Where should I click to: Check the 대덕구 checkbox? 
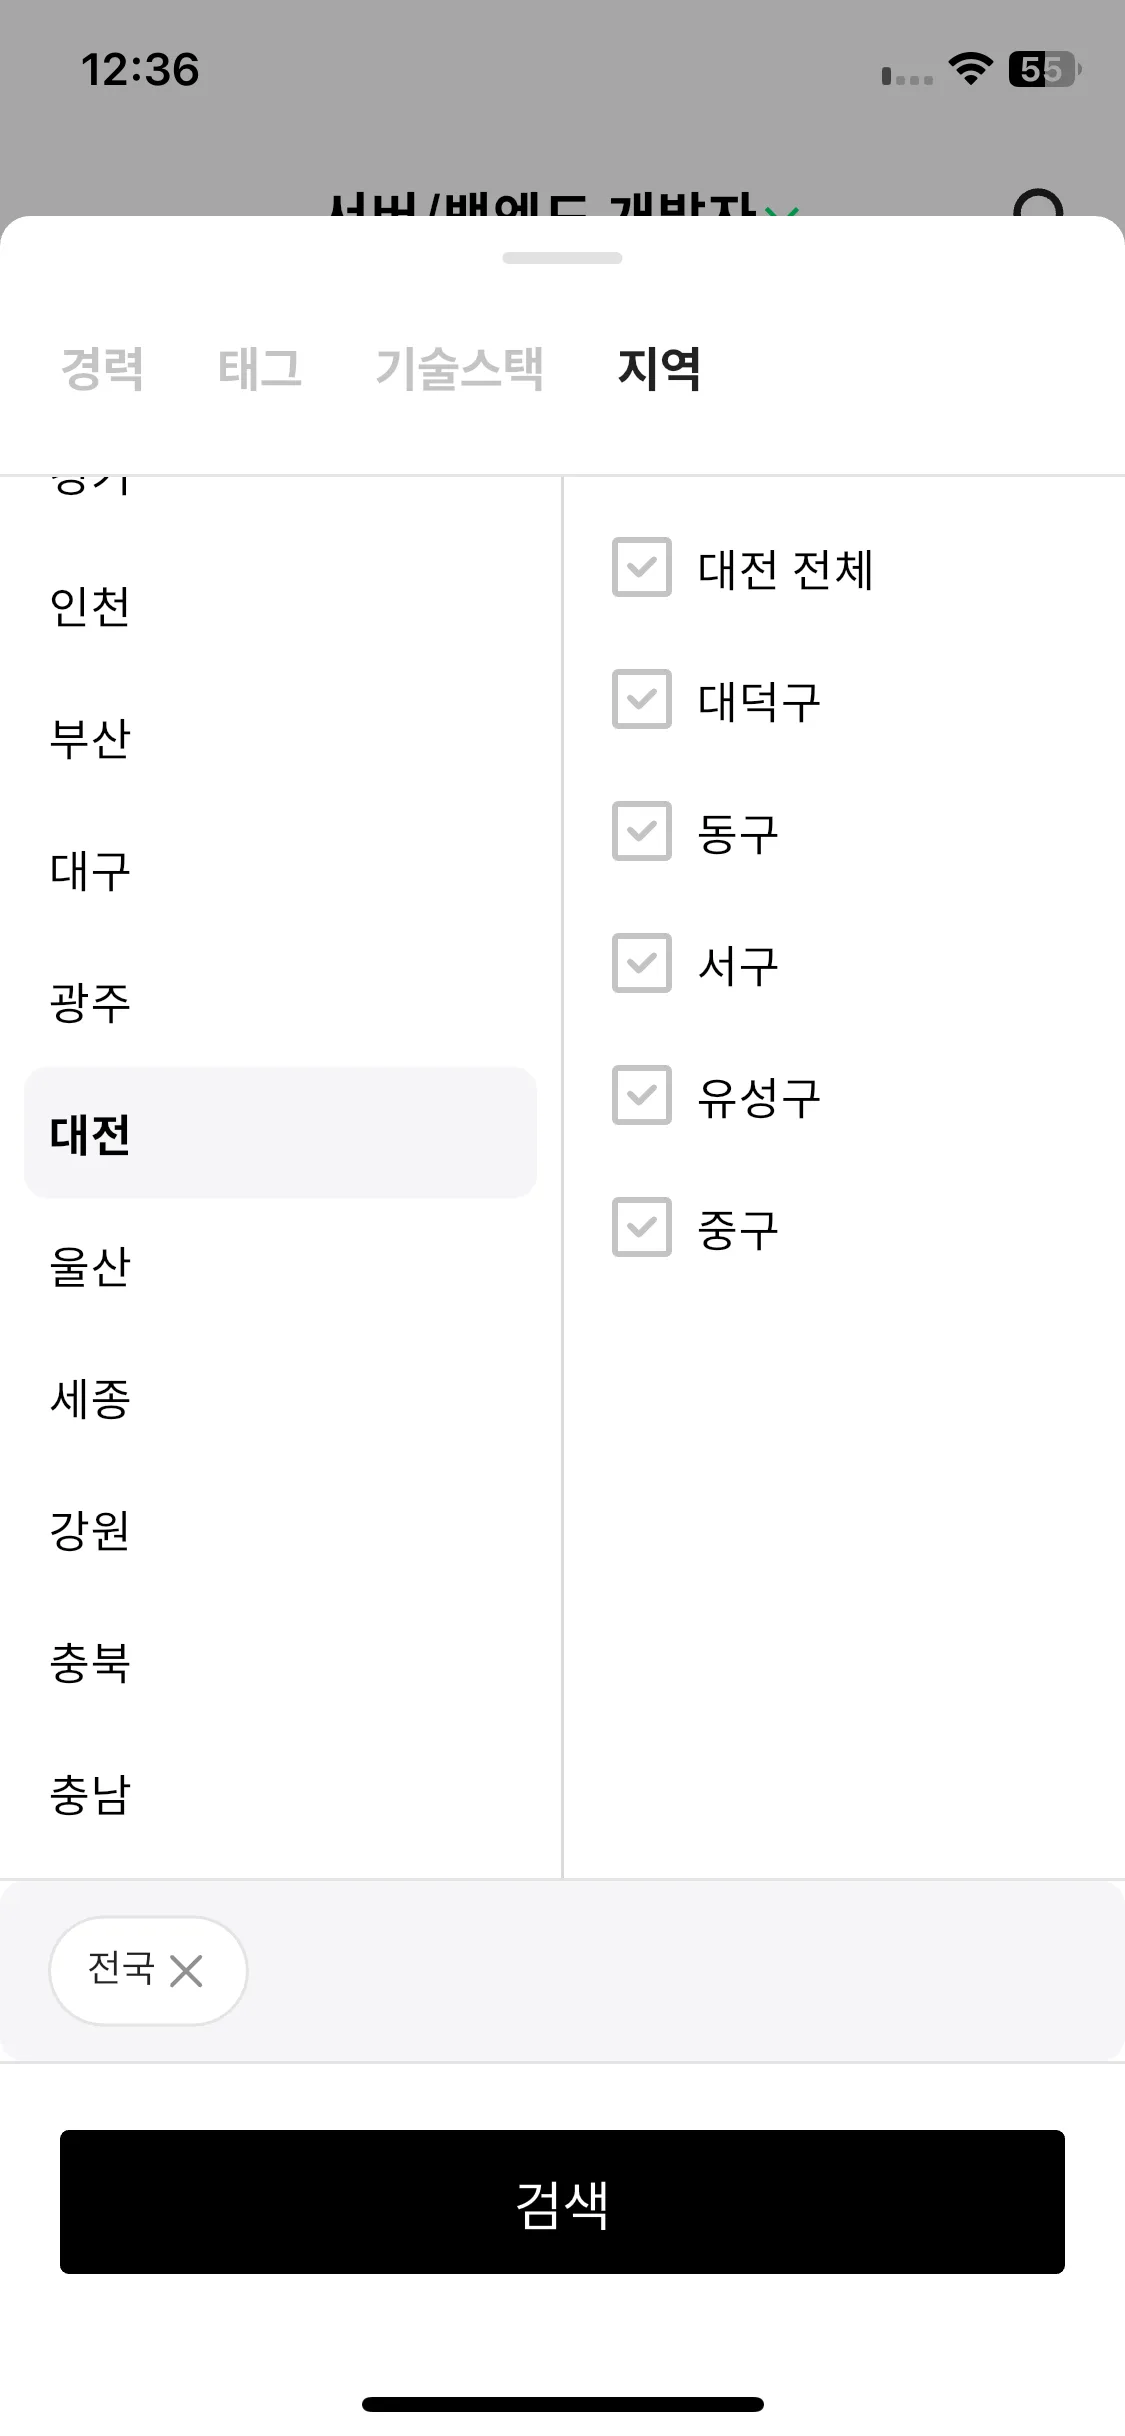coord(642,699)
